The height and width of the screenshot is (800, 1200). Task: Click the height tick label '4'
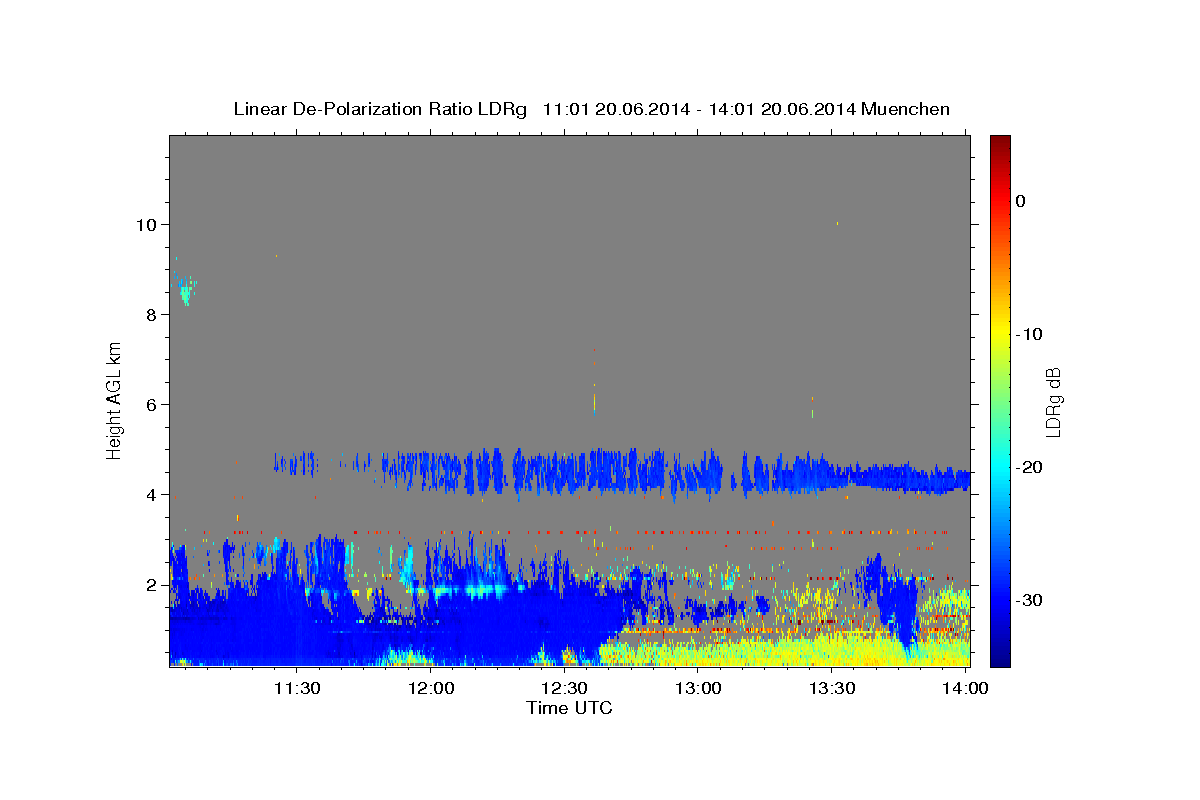(153, 494)
